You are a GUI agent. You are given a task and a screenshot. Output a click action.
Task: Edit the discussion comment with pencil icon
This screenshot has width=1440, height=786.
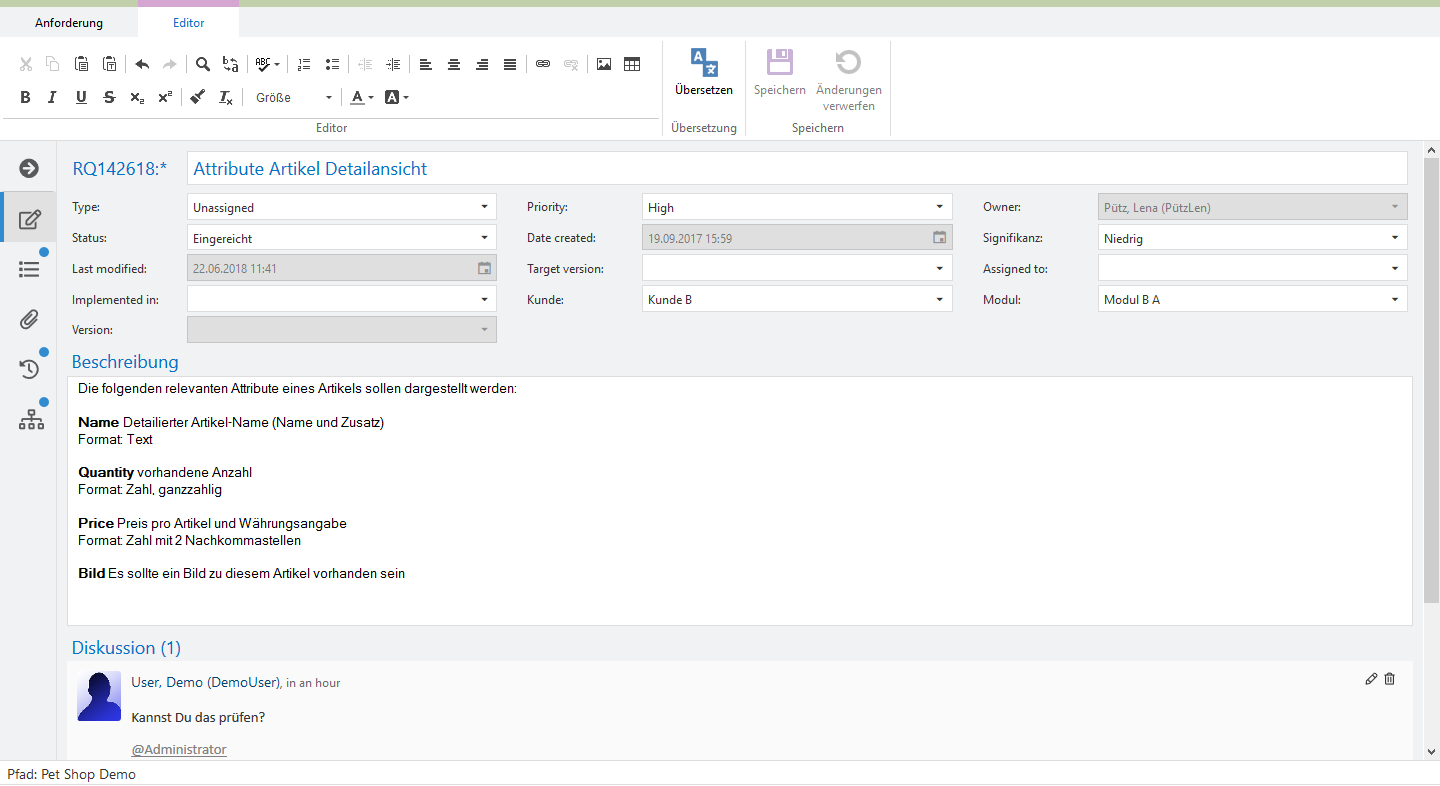pos(1371,679)
